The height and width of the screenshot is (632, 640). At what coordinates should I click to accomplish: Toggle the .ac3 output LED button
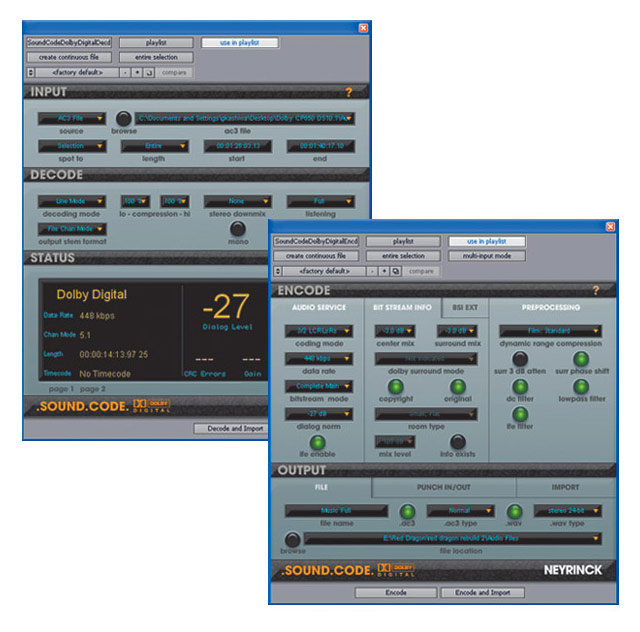(x=408, y=511)
